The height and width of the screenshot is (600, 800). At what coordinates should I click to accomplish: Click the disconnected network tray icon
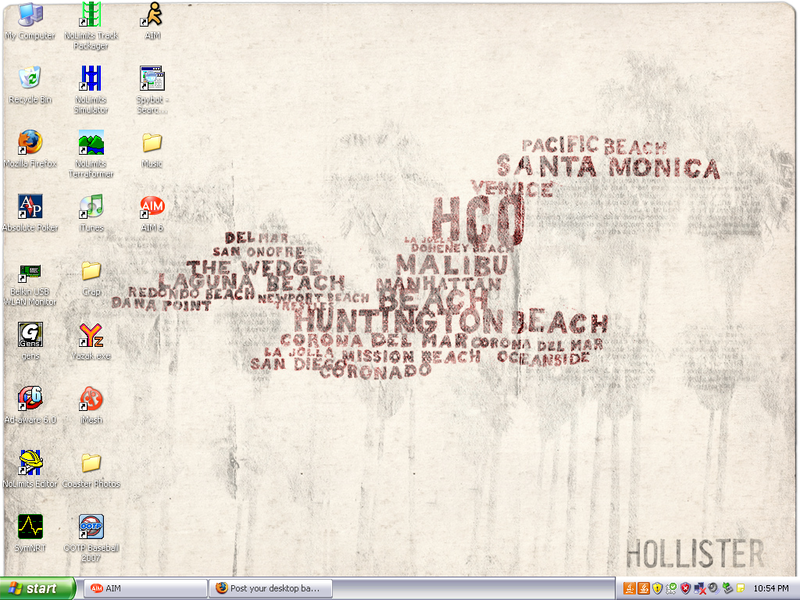coord(700,588)
